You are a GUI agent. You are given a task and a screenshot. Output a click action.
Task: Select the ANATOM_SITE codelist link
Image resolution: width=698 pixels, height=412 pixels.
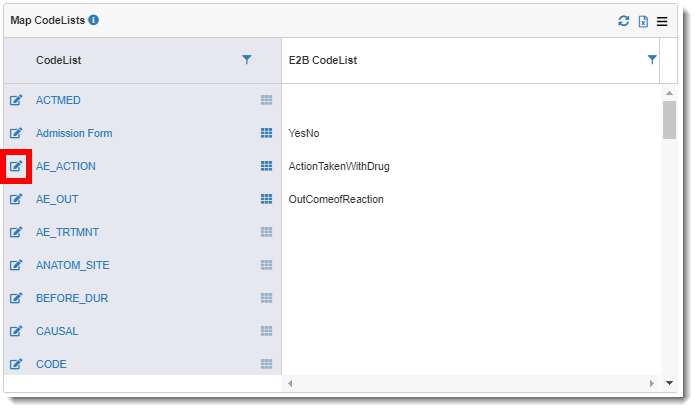click(x=73, y=265)
